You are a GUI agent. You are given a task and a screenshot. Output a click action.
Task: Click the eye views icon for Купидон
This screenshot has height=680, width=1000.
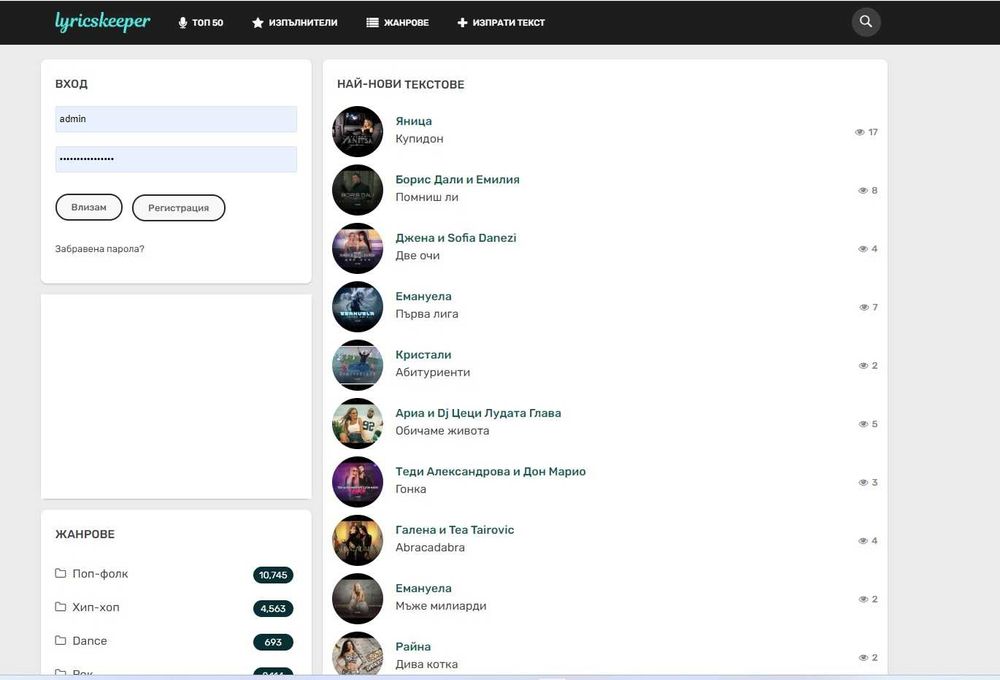860,132
